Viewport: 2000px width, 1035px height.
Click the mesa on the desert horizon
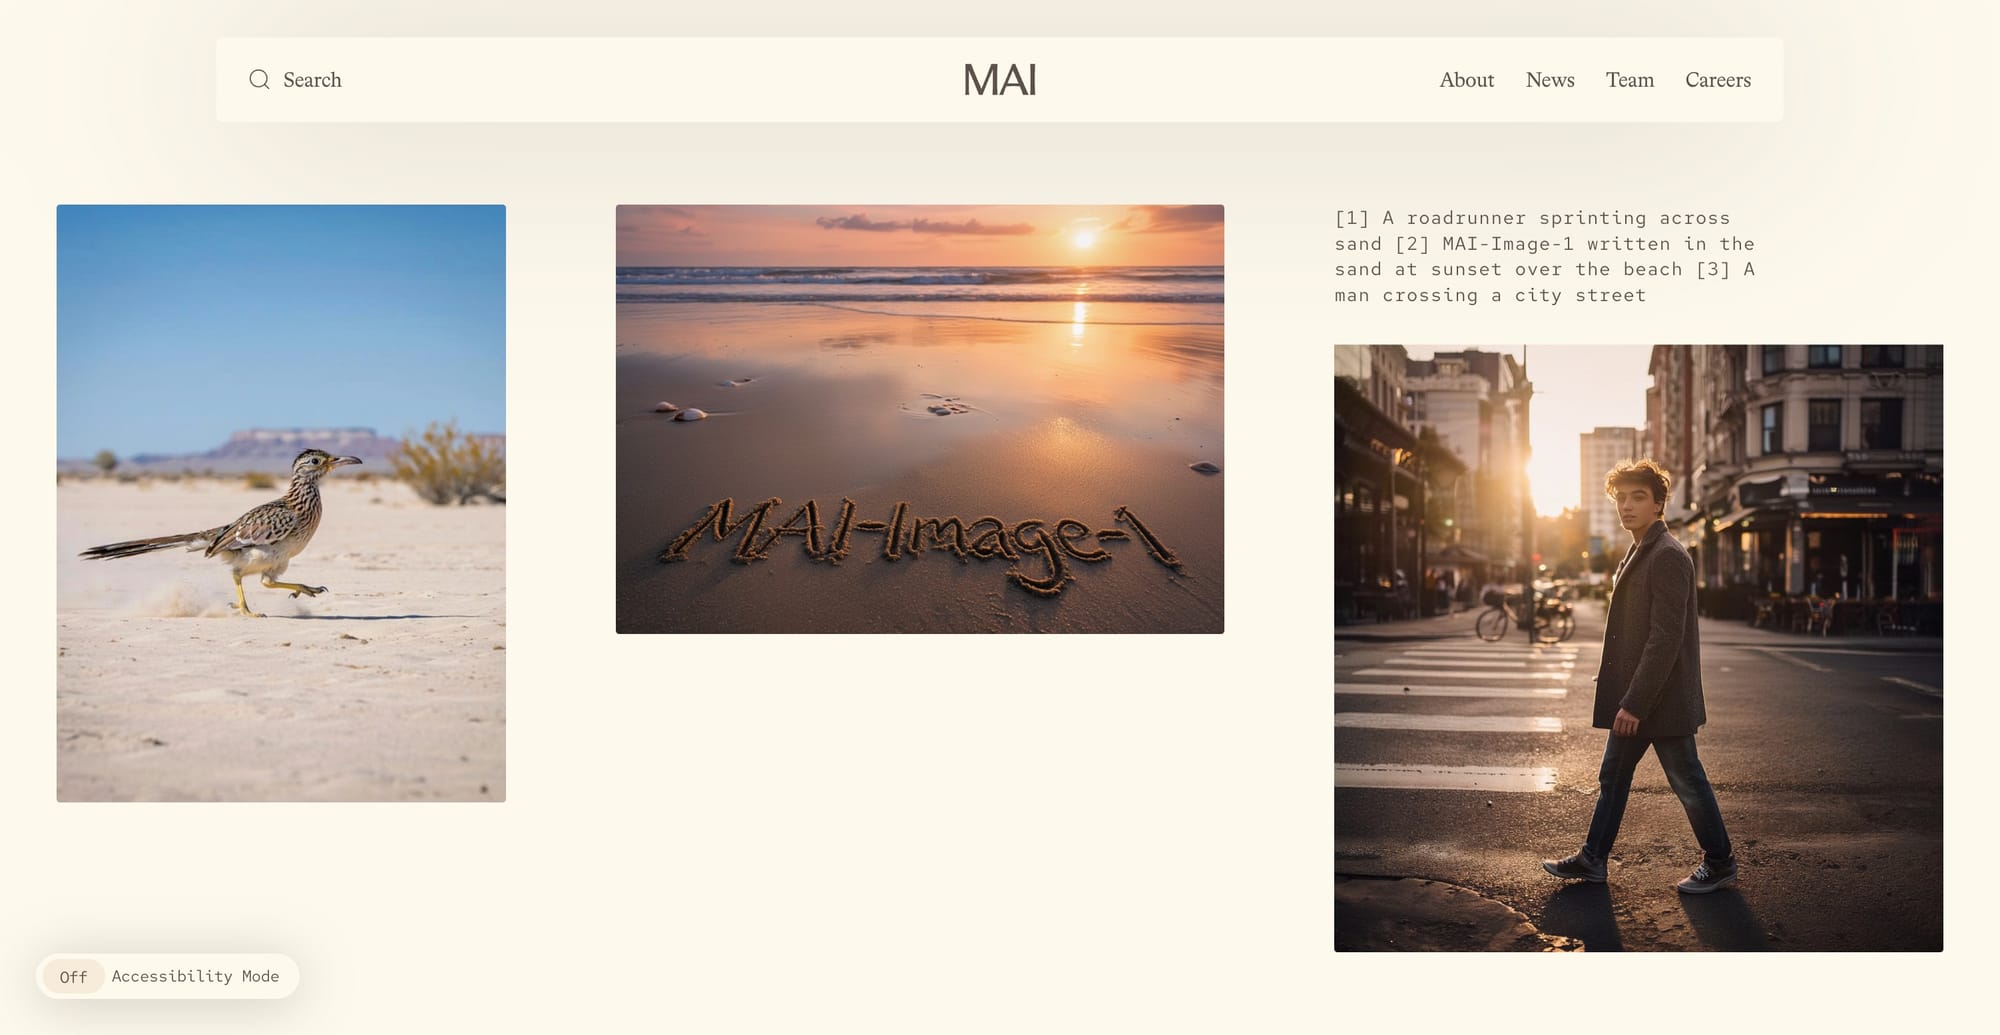tap(300, 440)
